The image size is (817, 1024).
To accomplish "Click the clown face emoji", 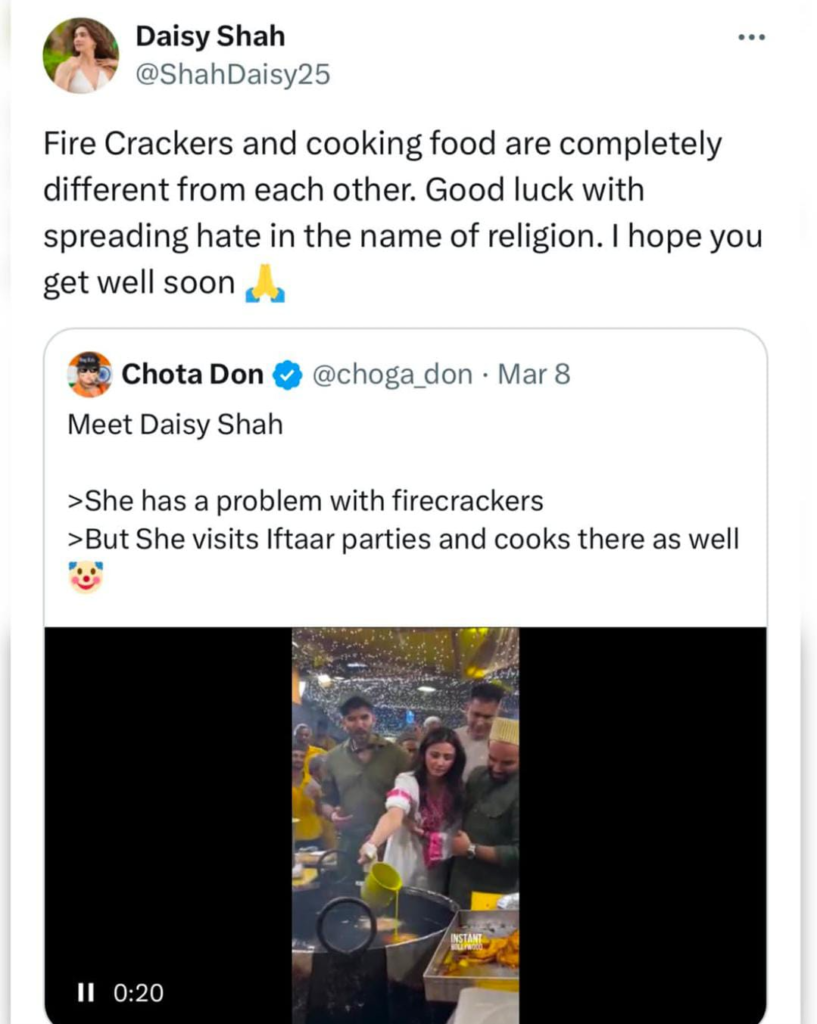I will [86, 577].
